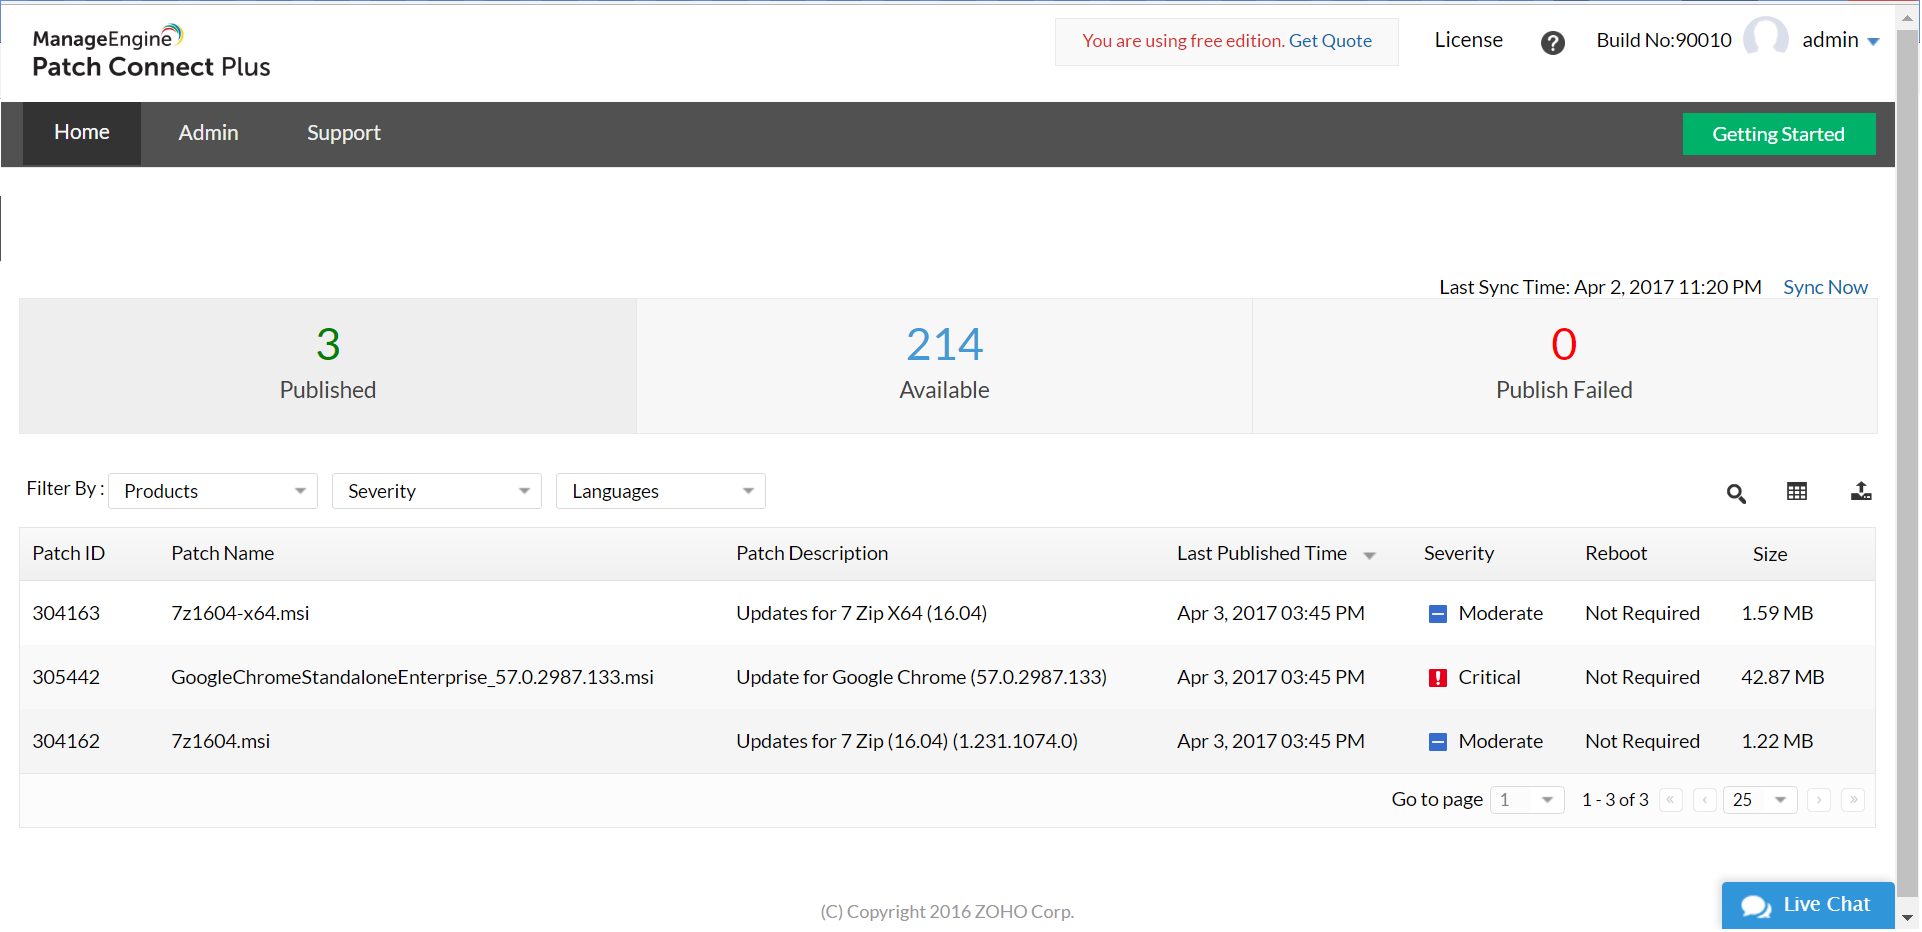Click patch ID 304162

click(x=67, y=743)
